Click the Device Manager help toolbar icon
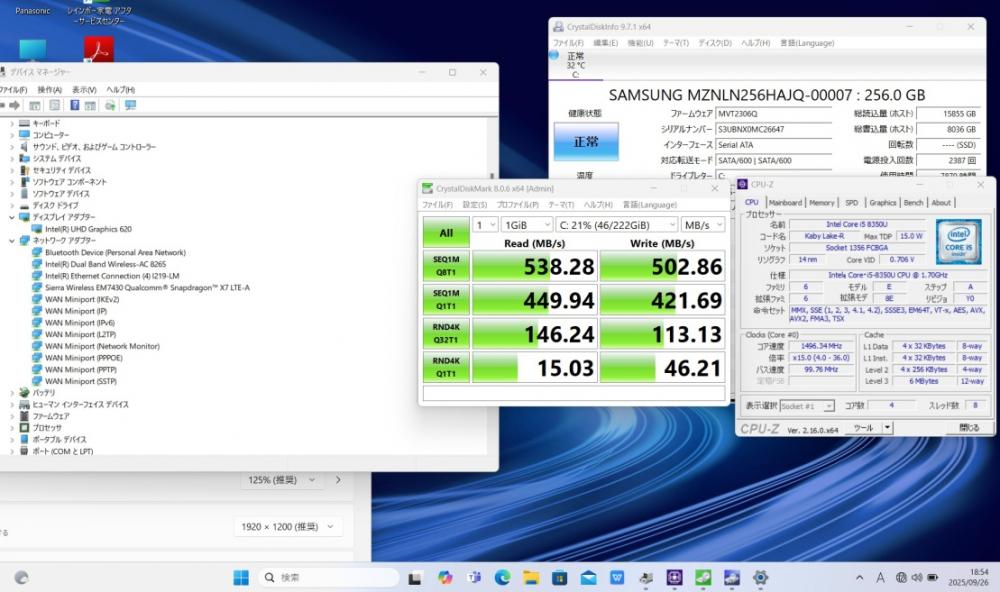The width and height of the screenshot is (1000, 592). (x=76, y=105)
